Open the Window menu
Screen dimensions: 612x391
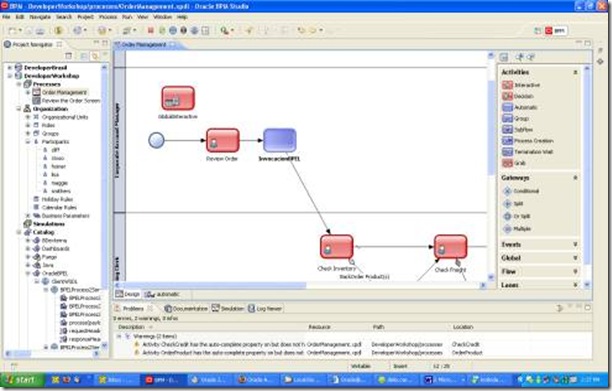click(162, 17)
